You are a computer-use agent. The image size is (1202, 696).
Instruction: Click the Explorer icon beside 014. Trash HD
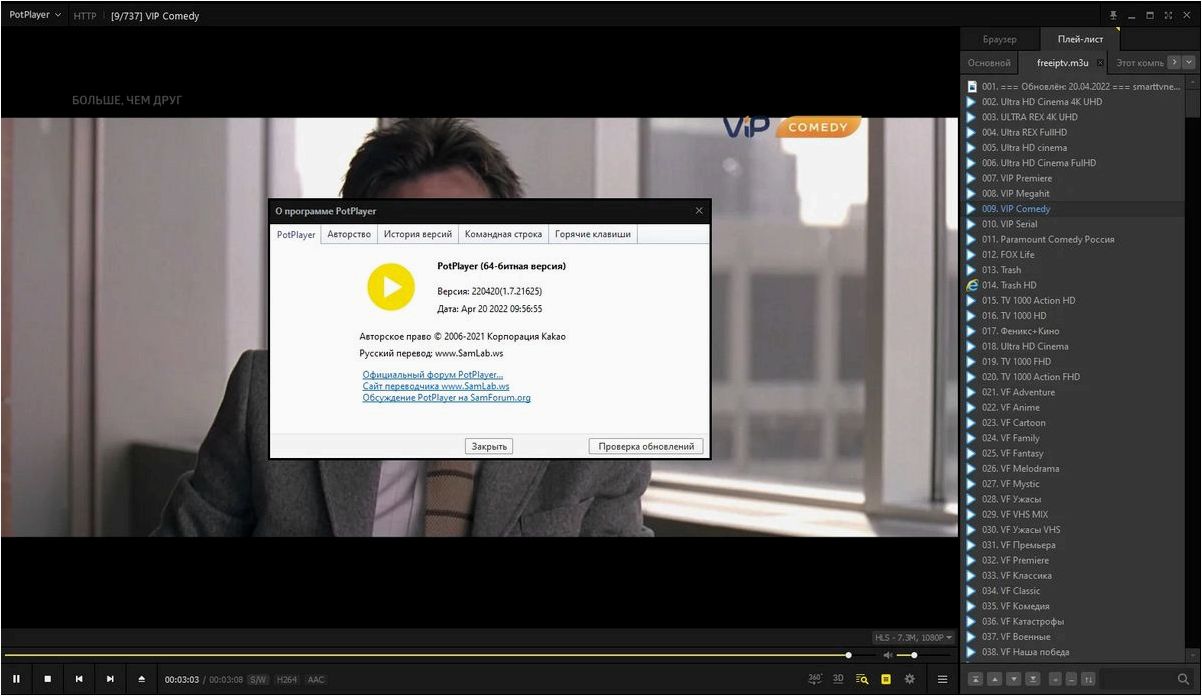pyautogui.click(x=971, y=285)
